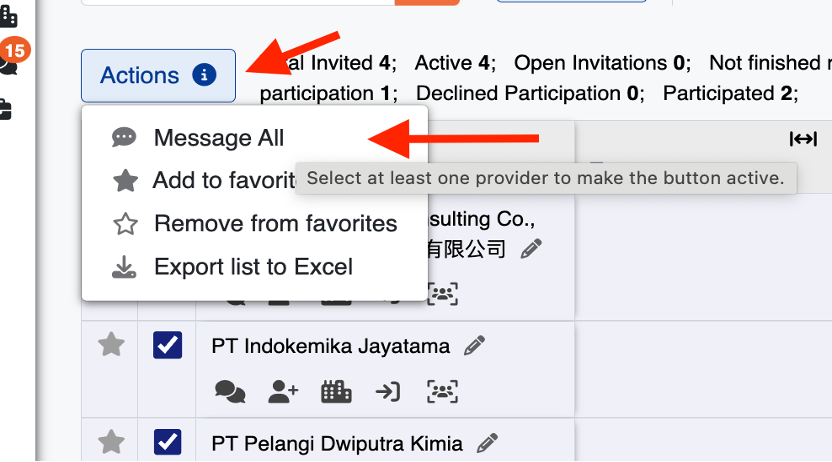
Task: Select Export list to Excel
Action: tap(255, 267)
